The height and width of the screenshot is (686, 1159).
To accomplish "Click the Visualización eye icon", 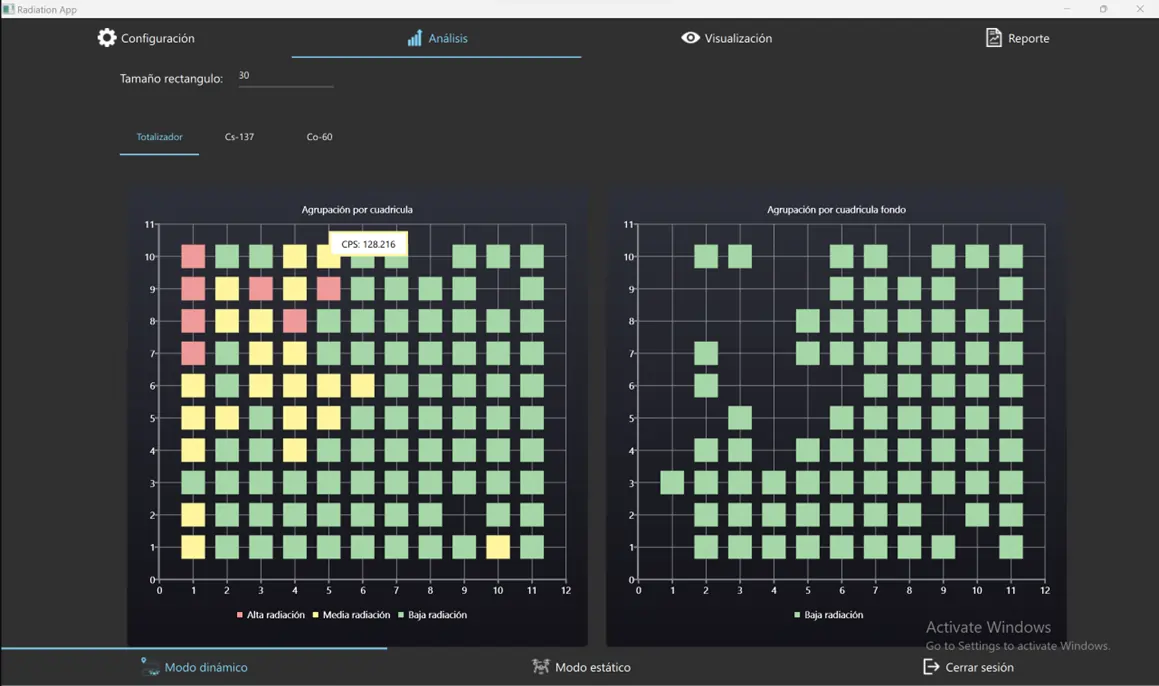I will coord(690,37).
